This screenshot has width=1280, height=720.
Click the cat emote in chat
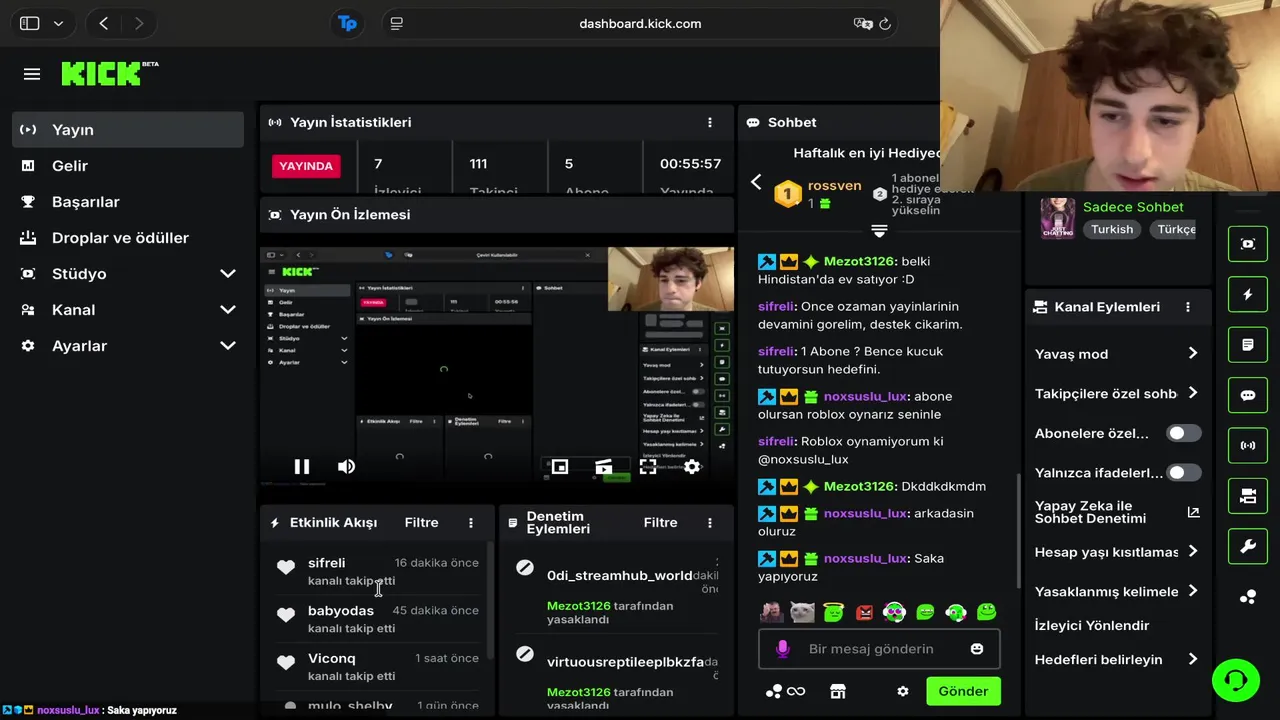802,612
